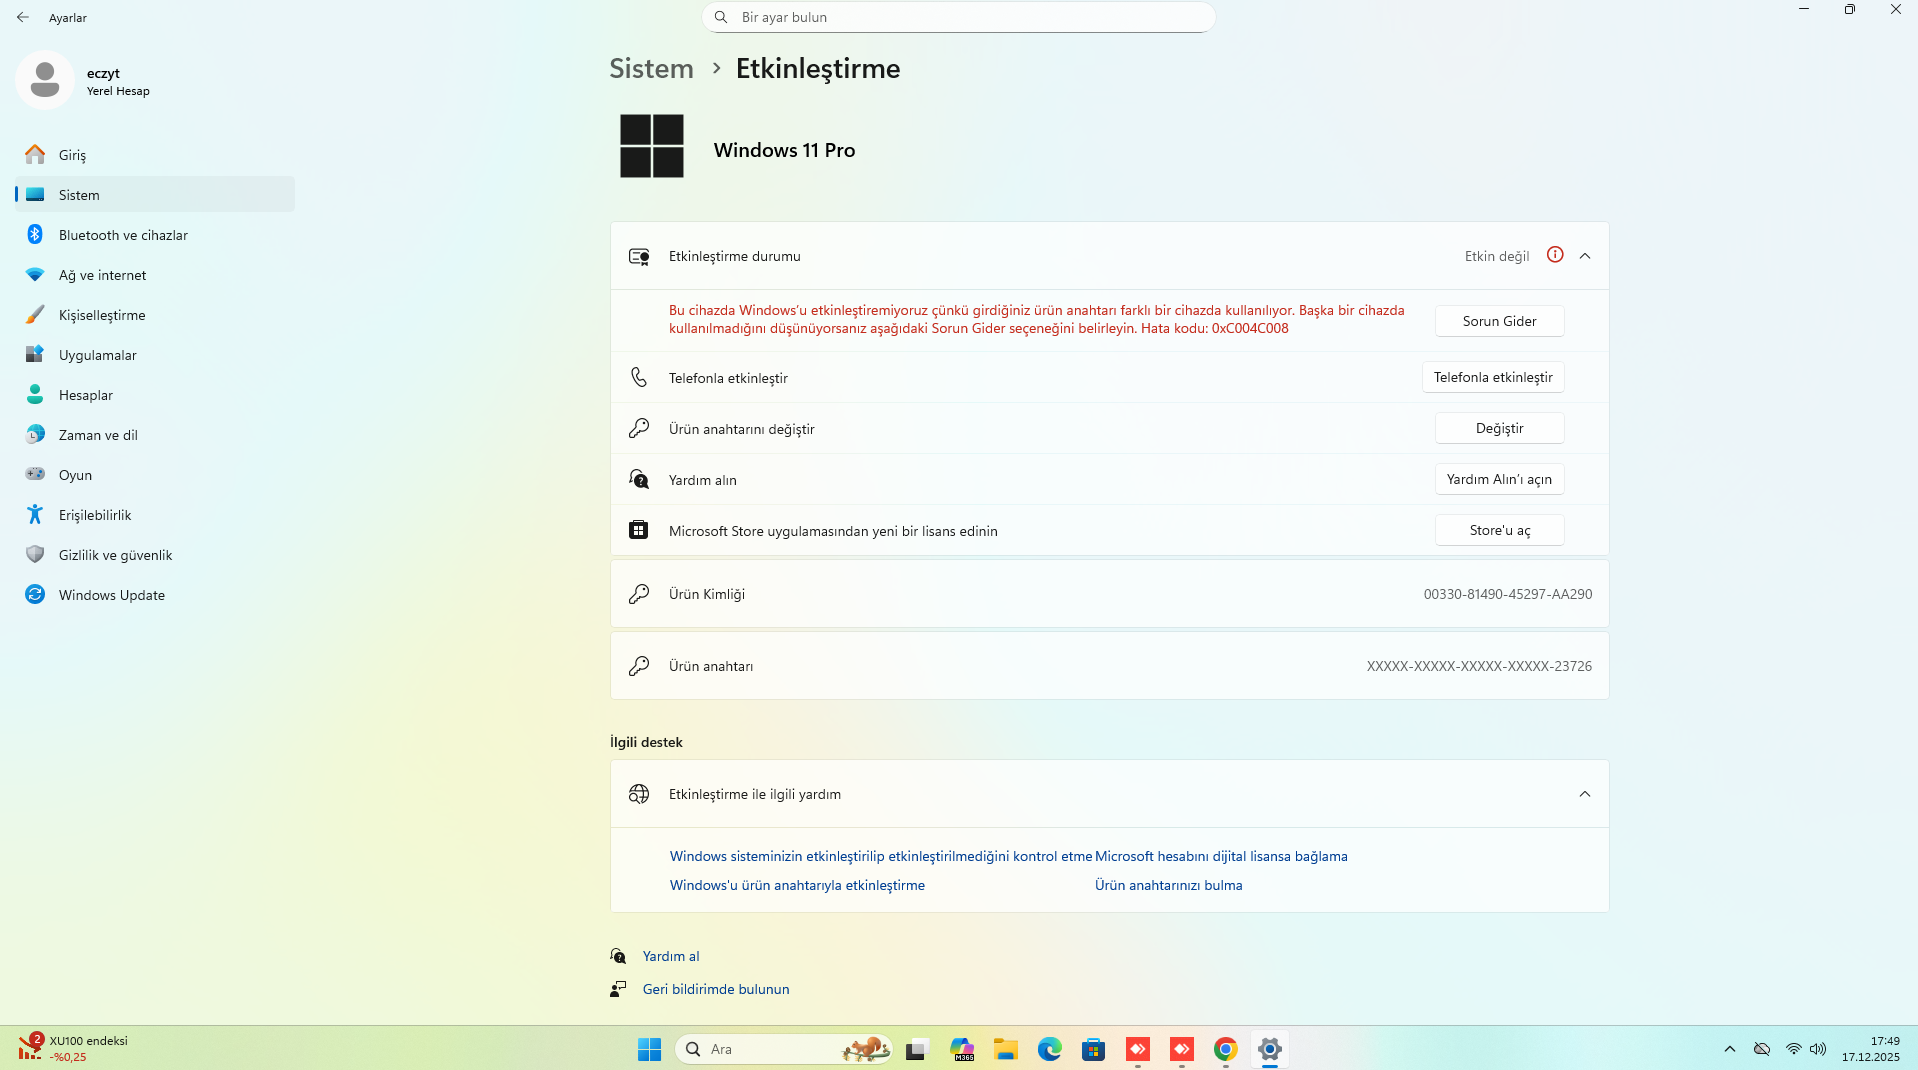This screenshot has height=1070, width=1918.
Task: Click the Sistem breadcrumb link
Action: pyautogui.click(x=651, y=68)
